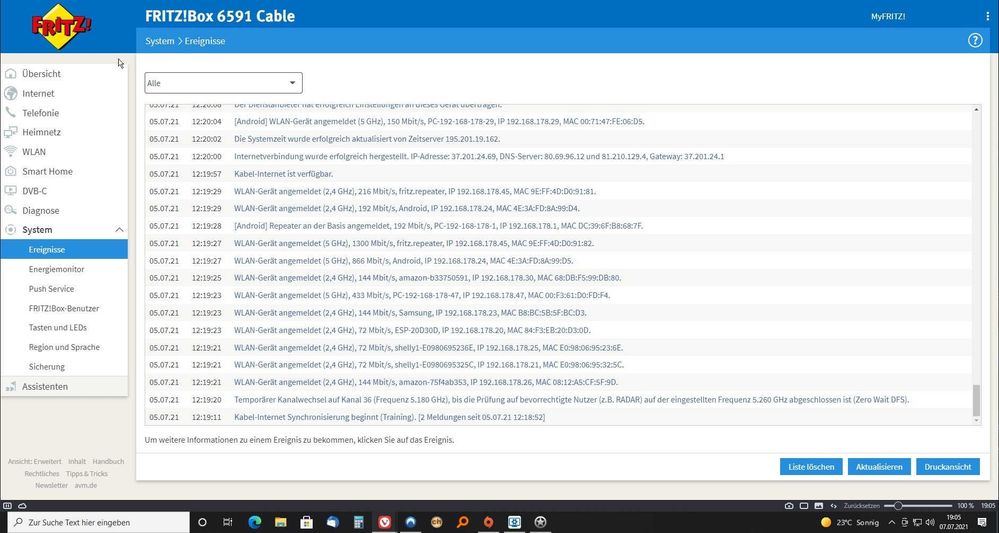999x533 pixels.
Task: Open the Inhalt footer link
Action: 77,462
